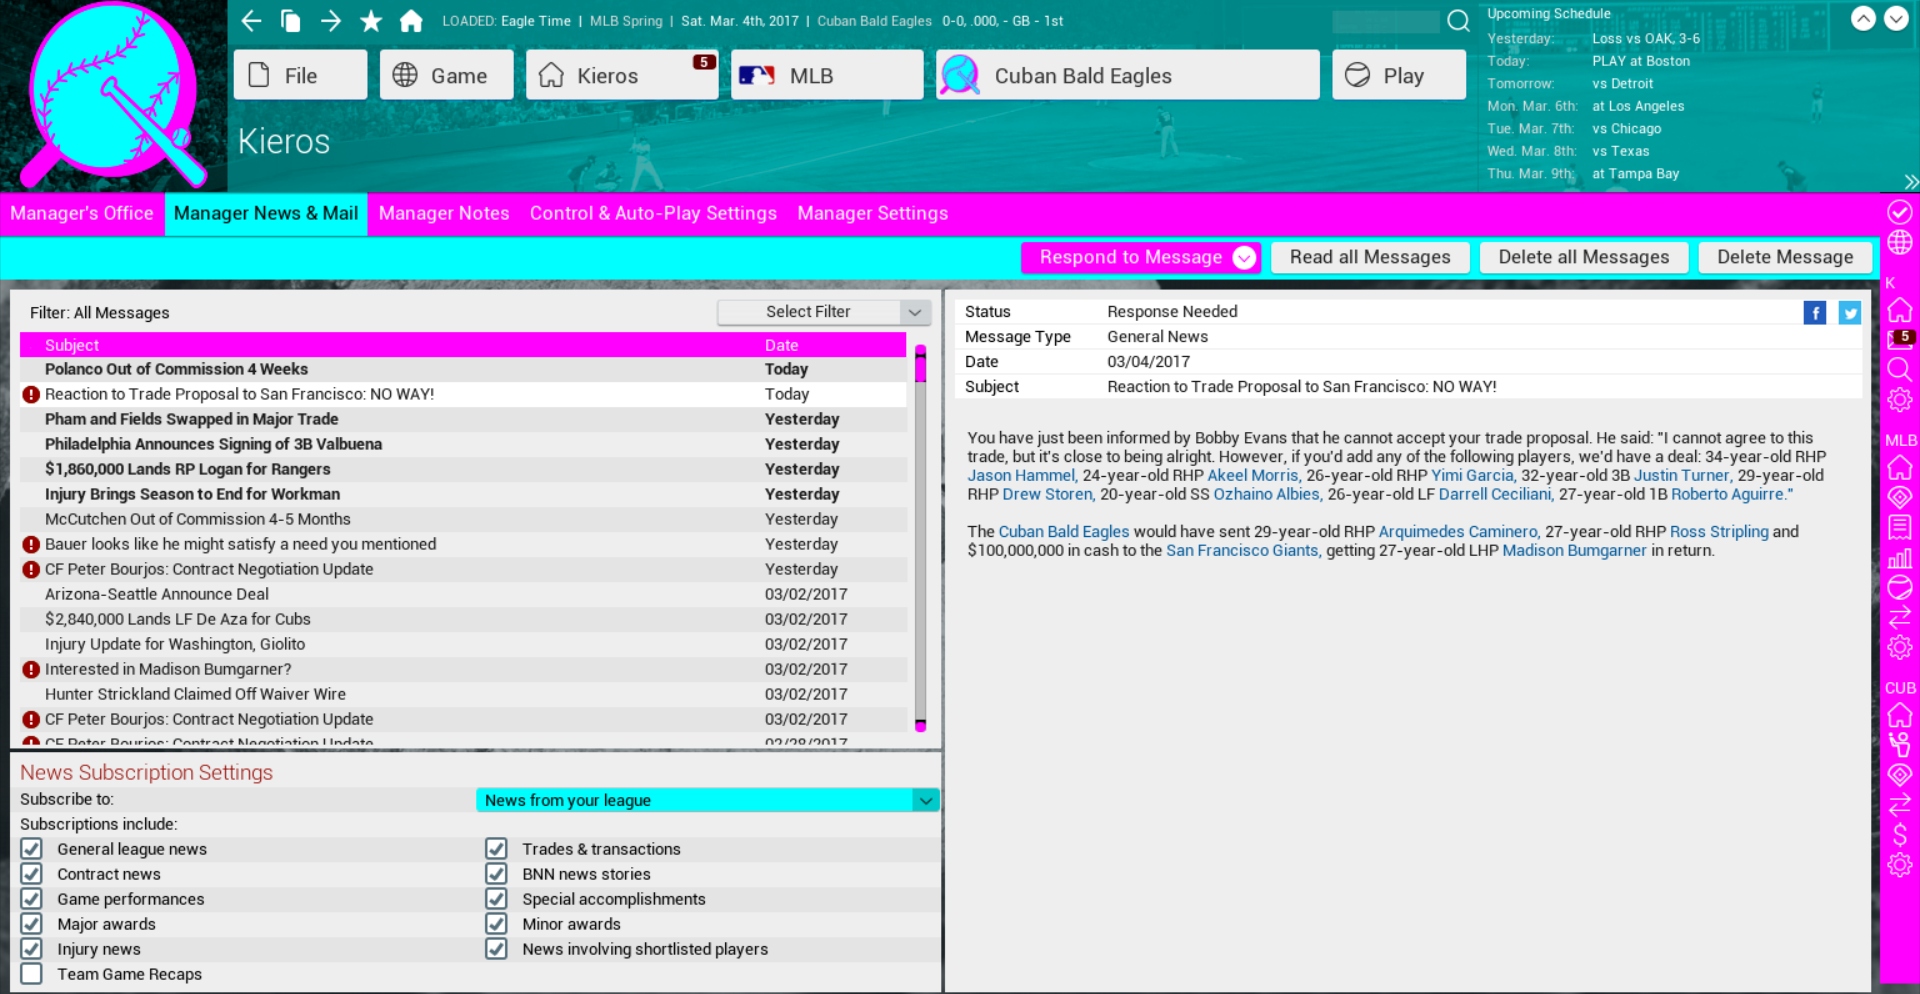This screenshot has height=994, width=1920.
Task: Click Delete all Messages button
Action: 1584,257
